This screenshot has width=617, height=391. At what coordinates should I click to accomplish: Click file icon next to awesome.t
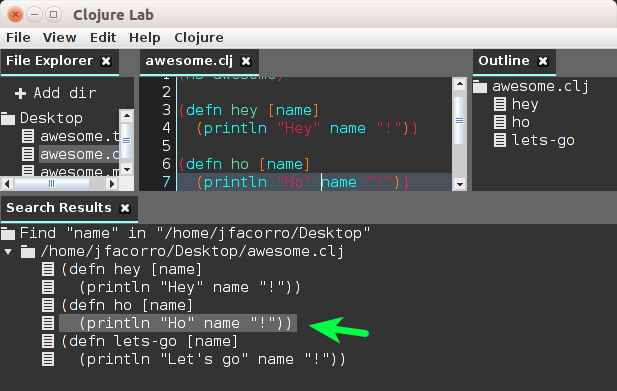[x=28, y=136]
